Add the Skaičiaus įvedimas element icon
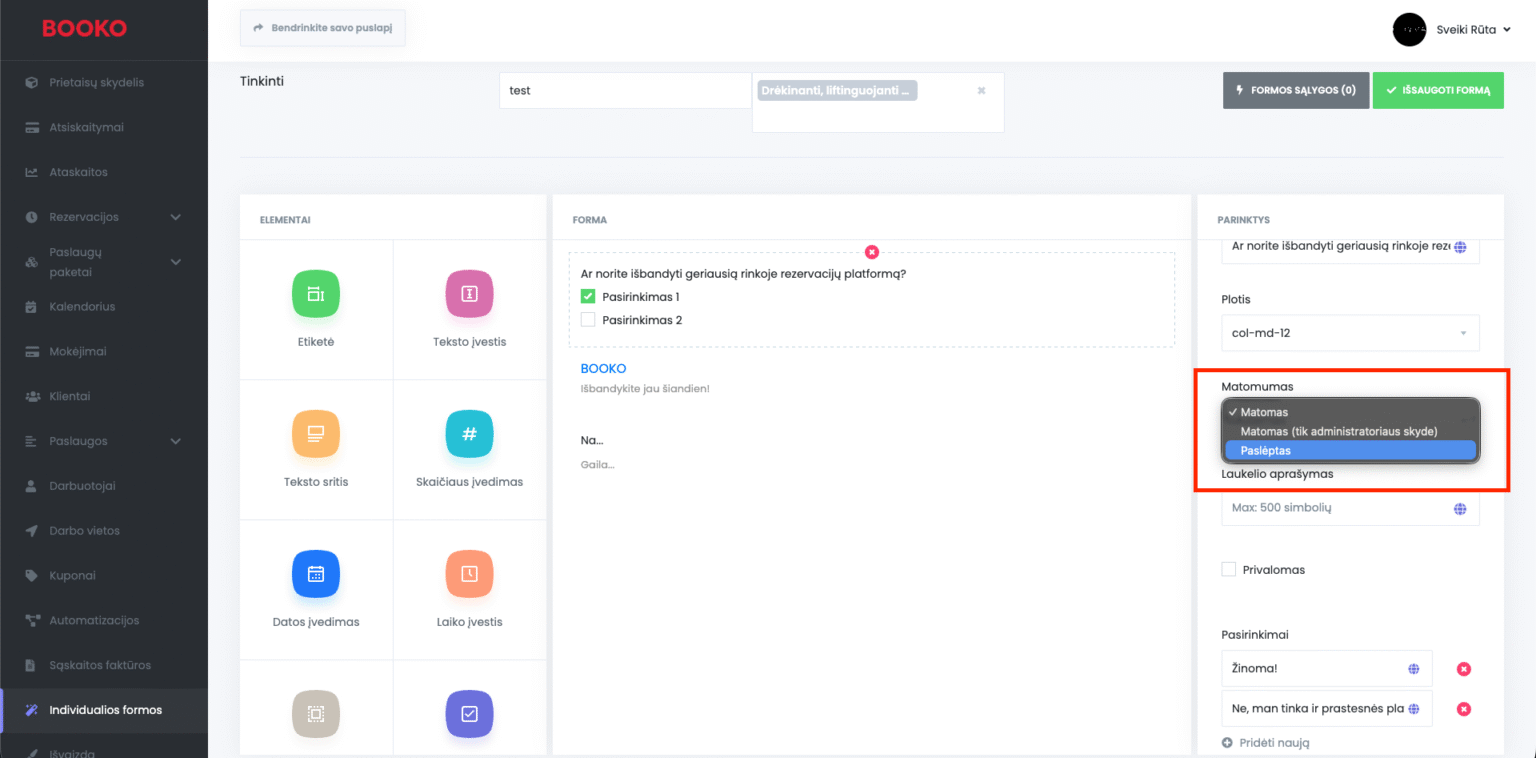This screenshot has width=1536, height=758. pyautogui.click(x=469, y=434)
